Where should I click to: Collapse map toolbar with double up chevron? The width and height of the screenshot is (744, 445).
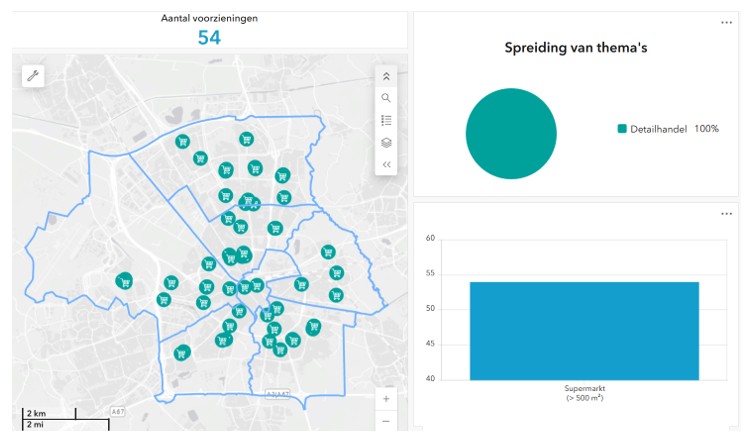point(386,76)
